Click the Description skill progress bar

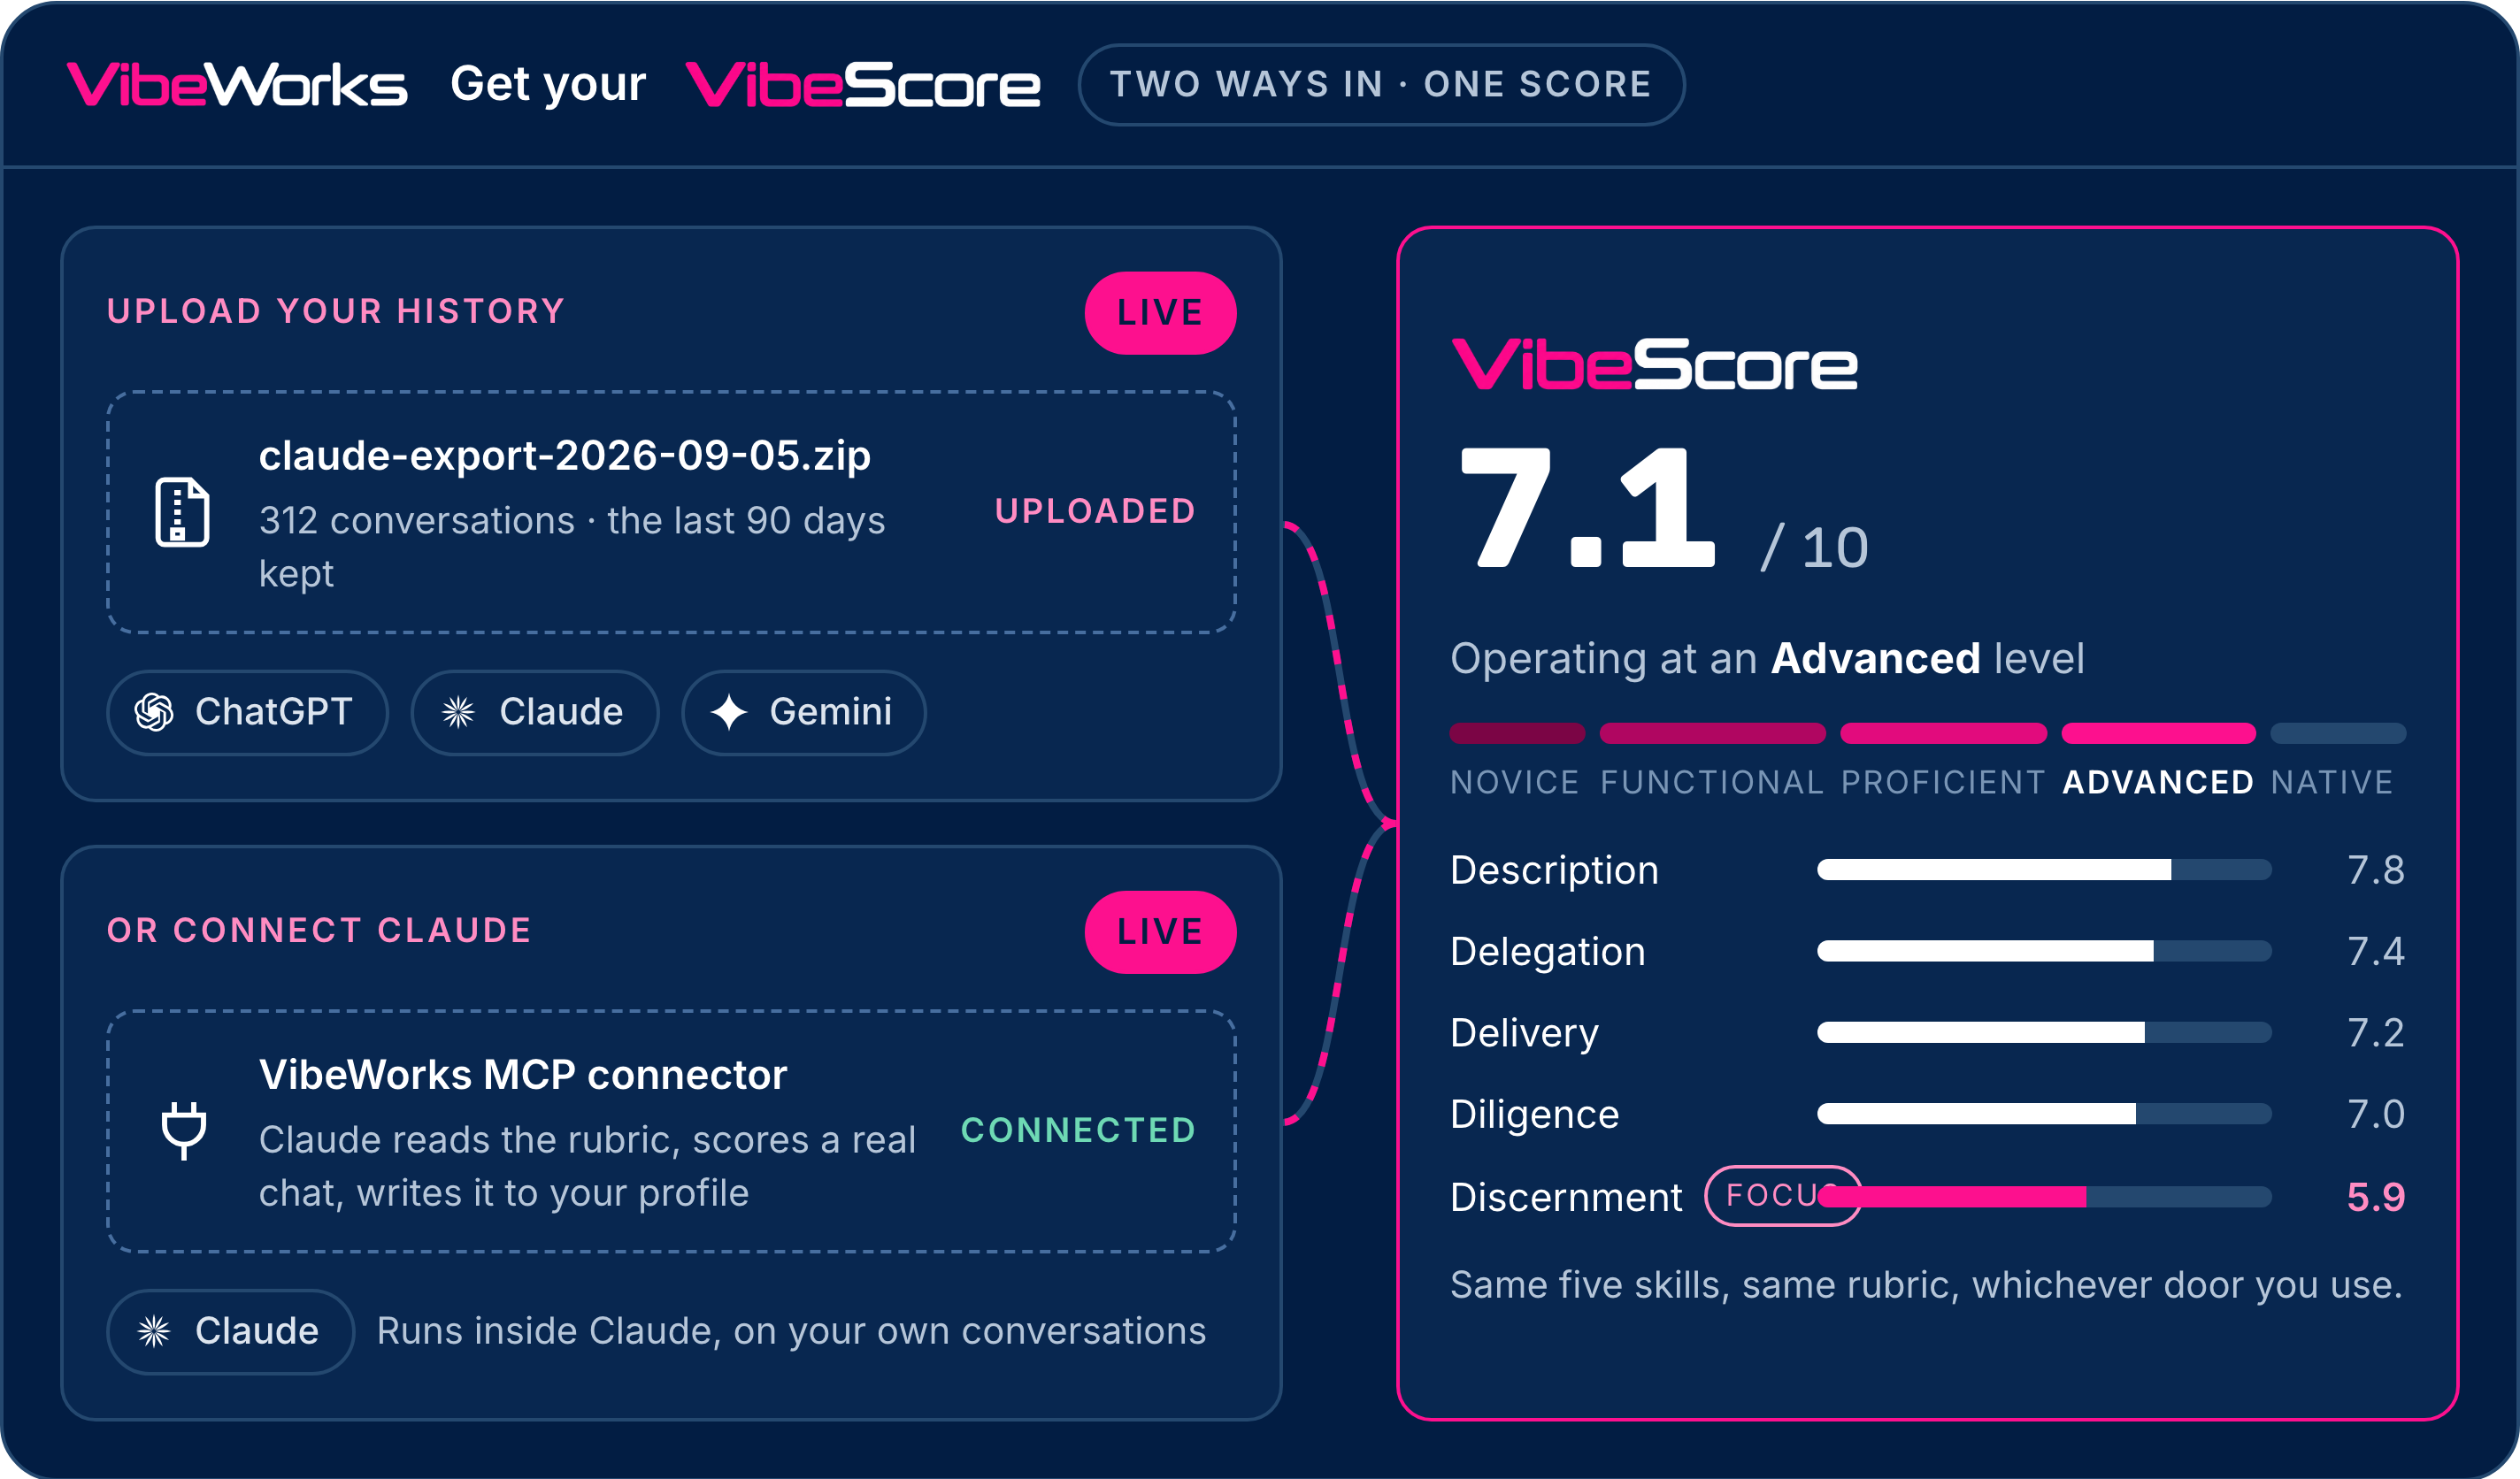[2044, 870]
